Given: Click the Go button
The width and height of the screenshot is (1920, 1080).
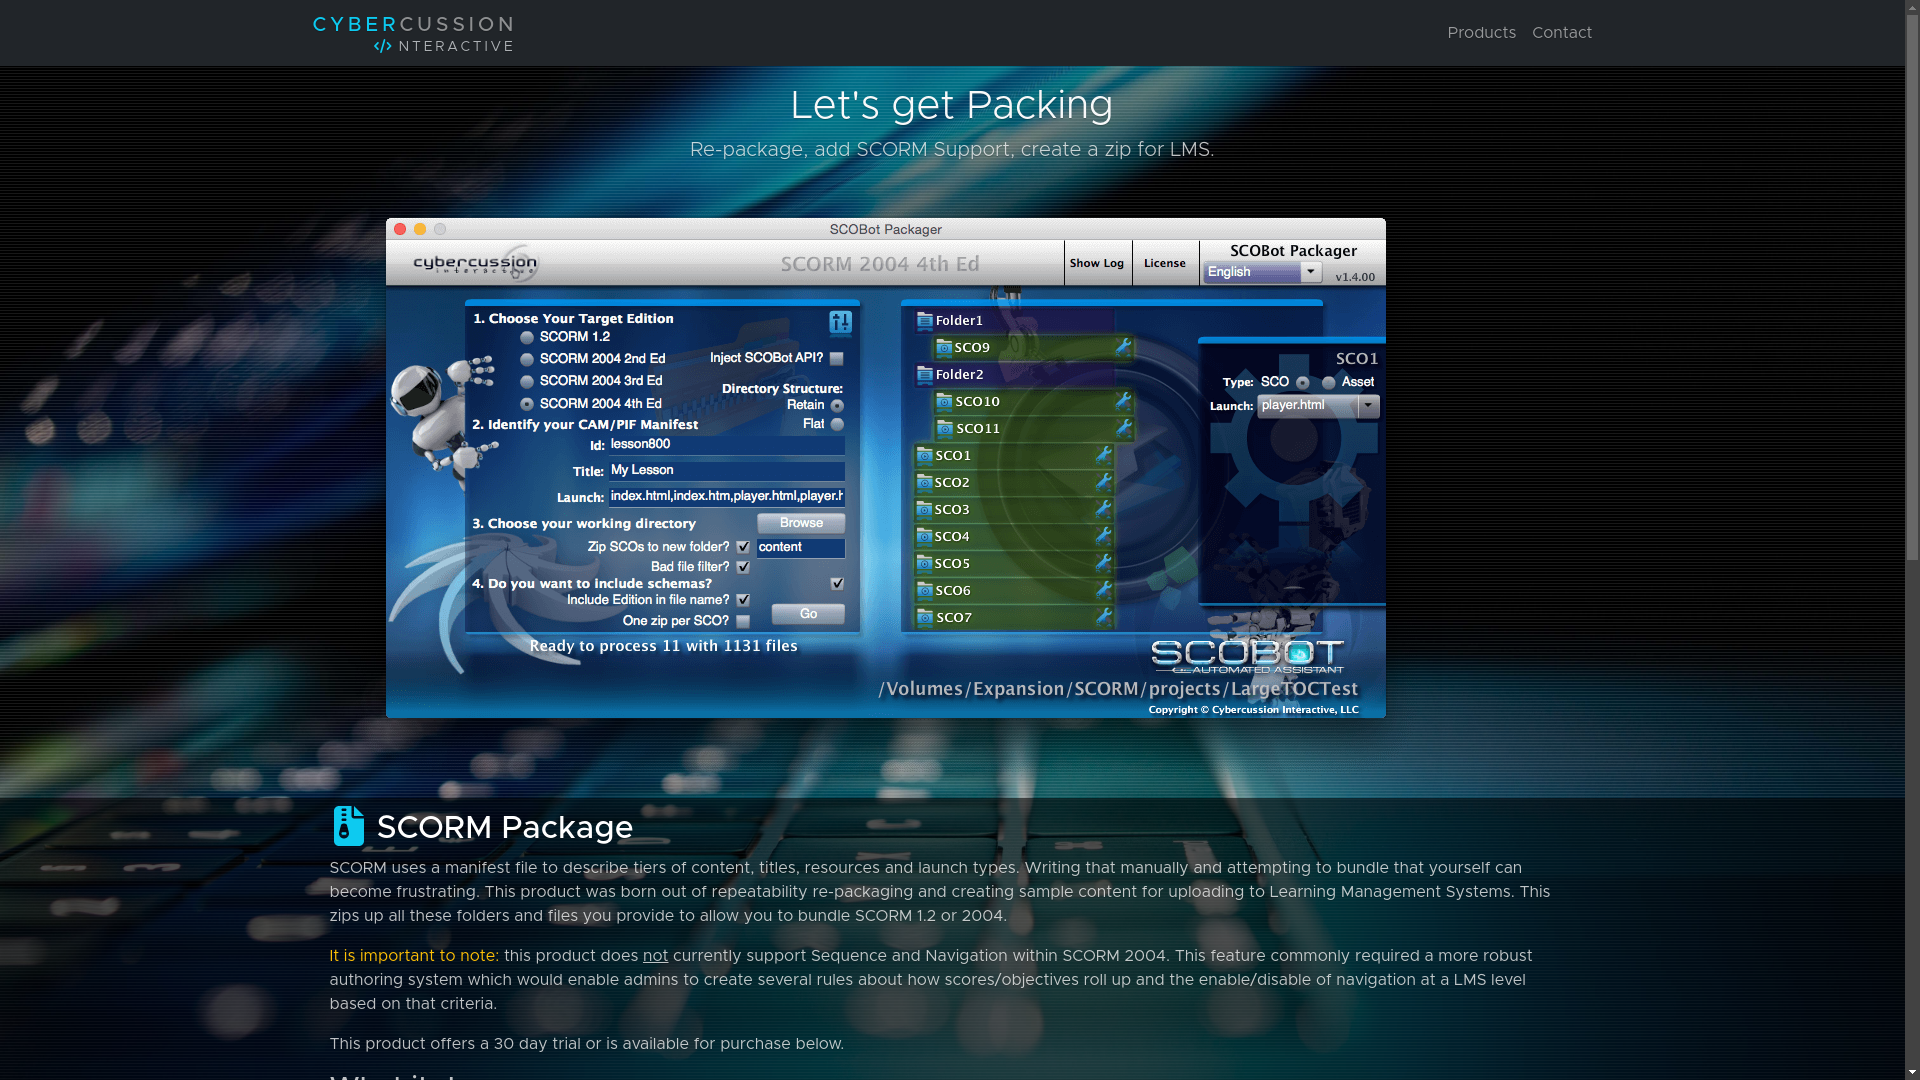Looking at the screenshot, I should 808,614.
